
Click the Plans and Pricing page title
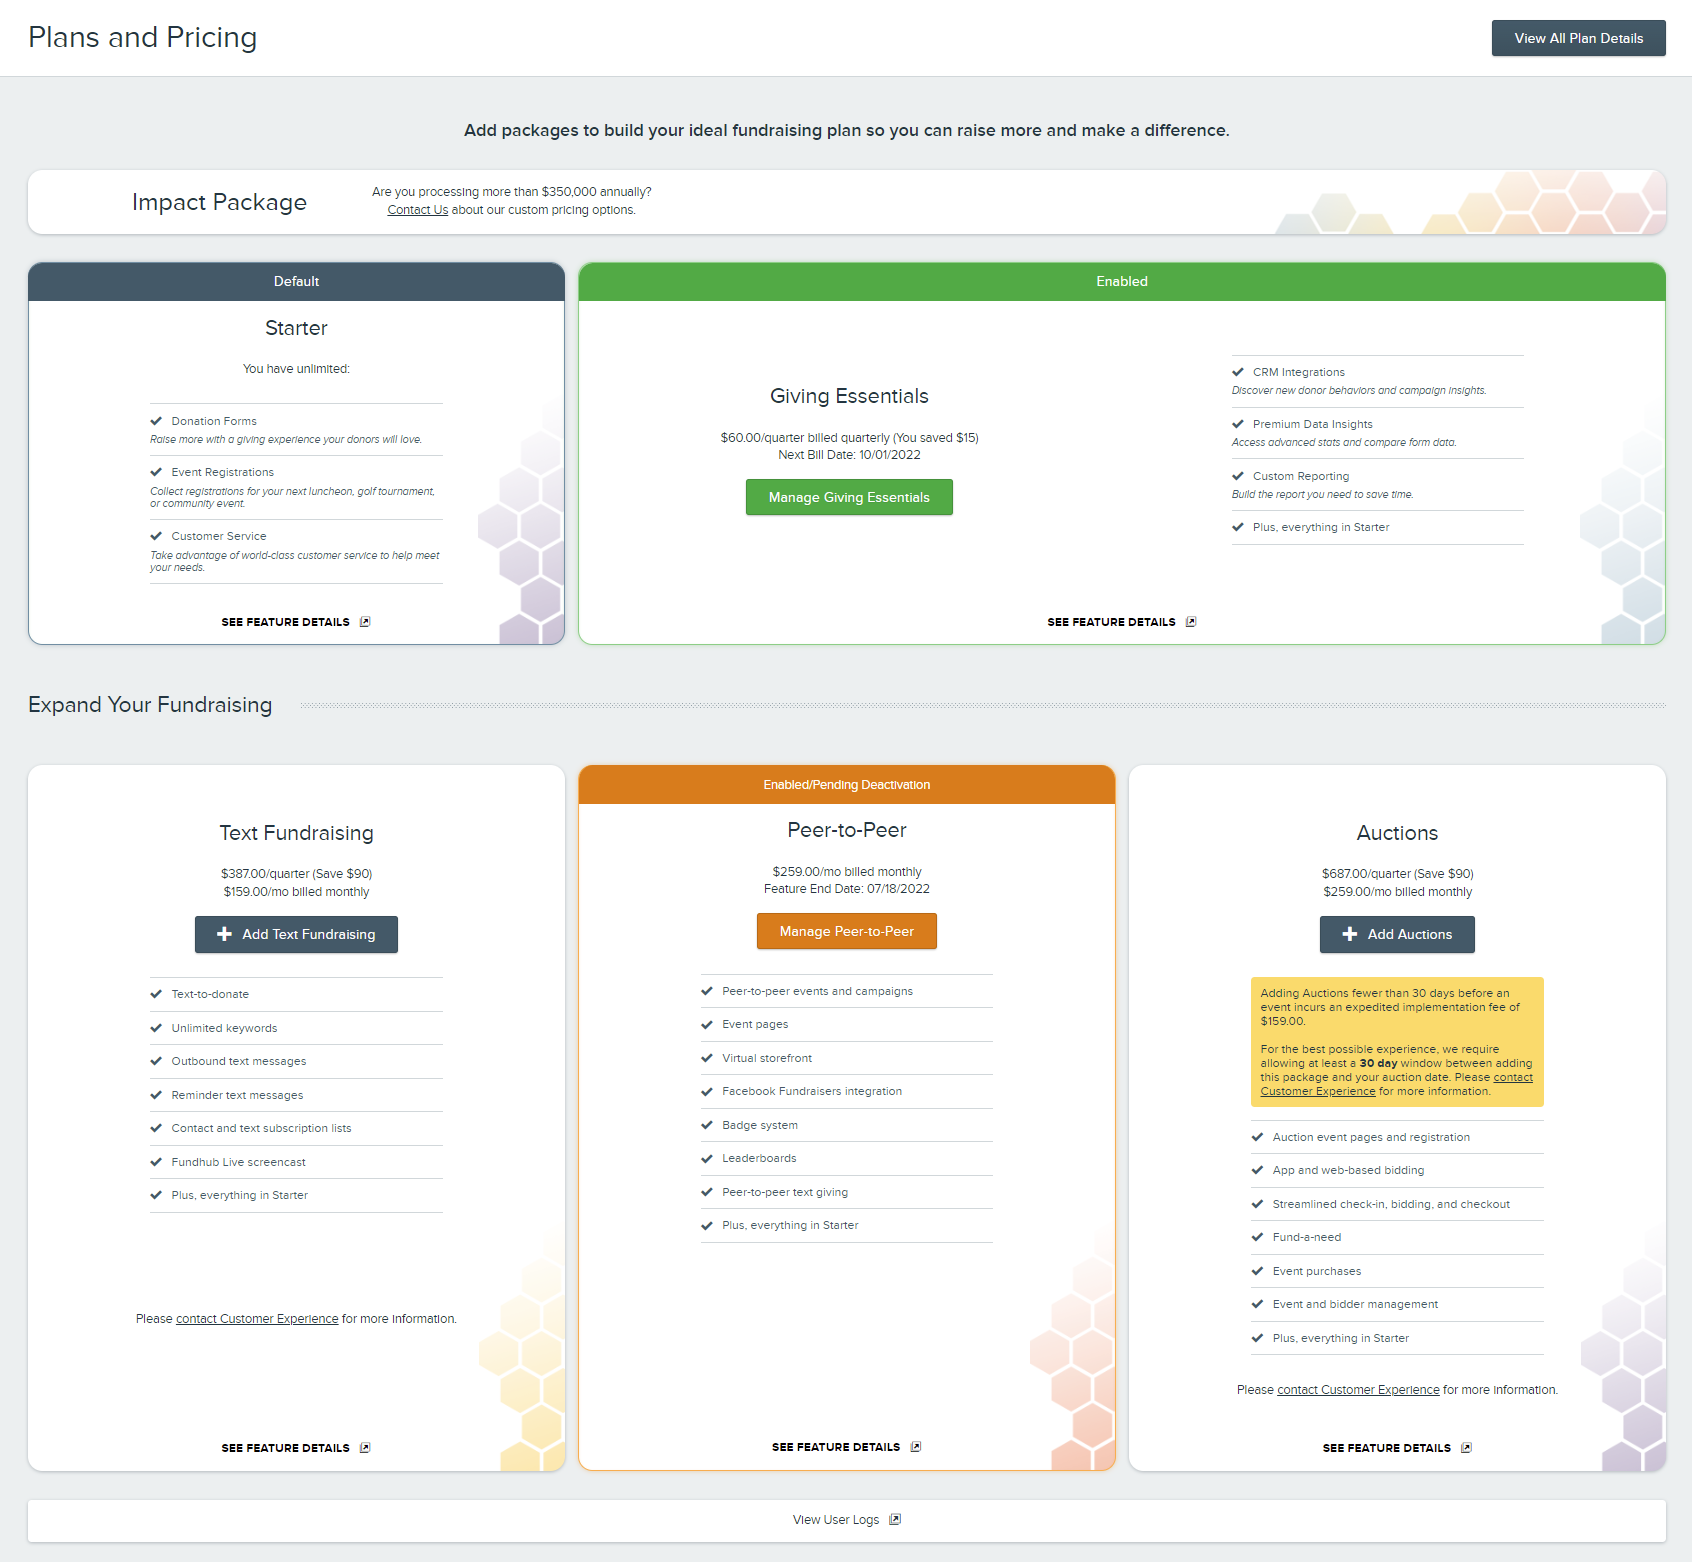point(143,37)
